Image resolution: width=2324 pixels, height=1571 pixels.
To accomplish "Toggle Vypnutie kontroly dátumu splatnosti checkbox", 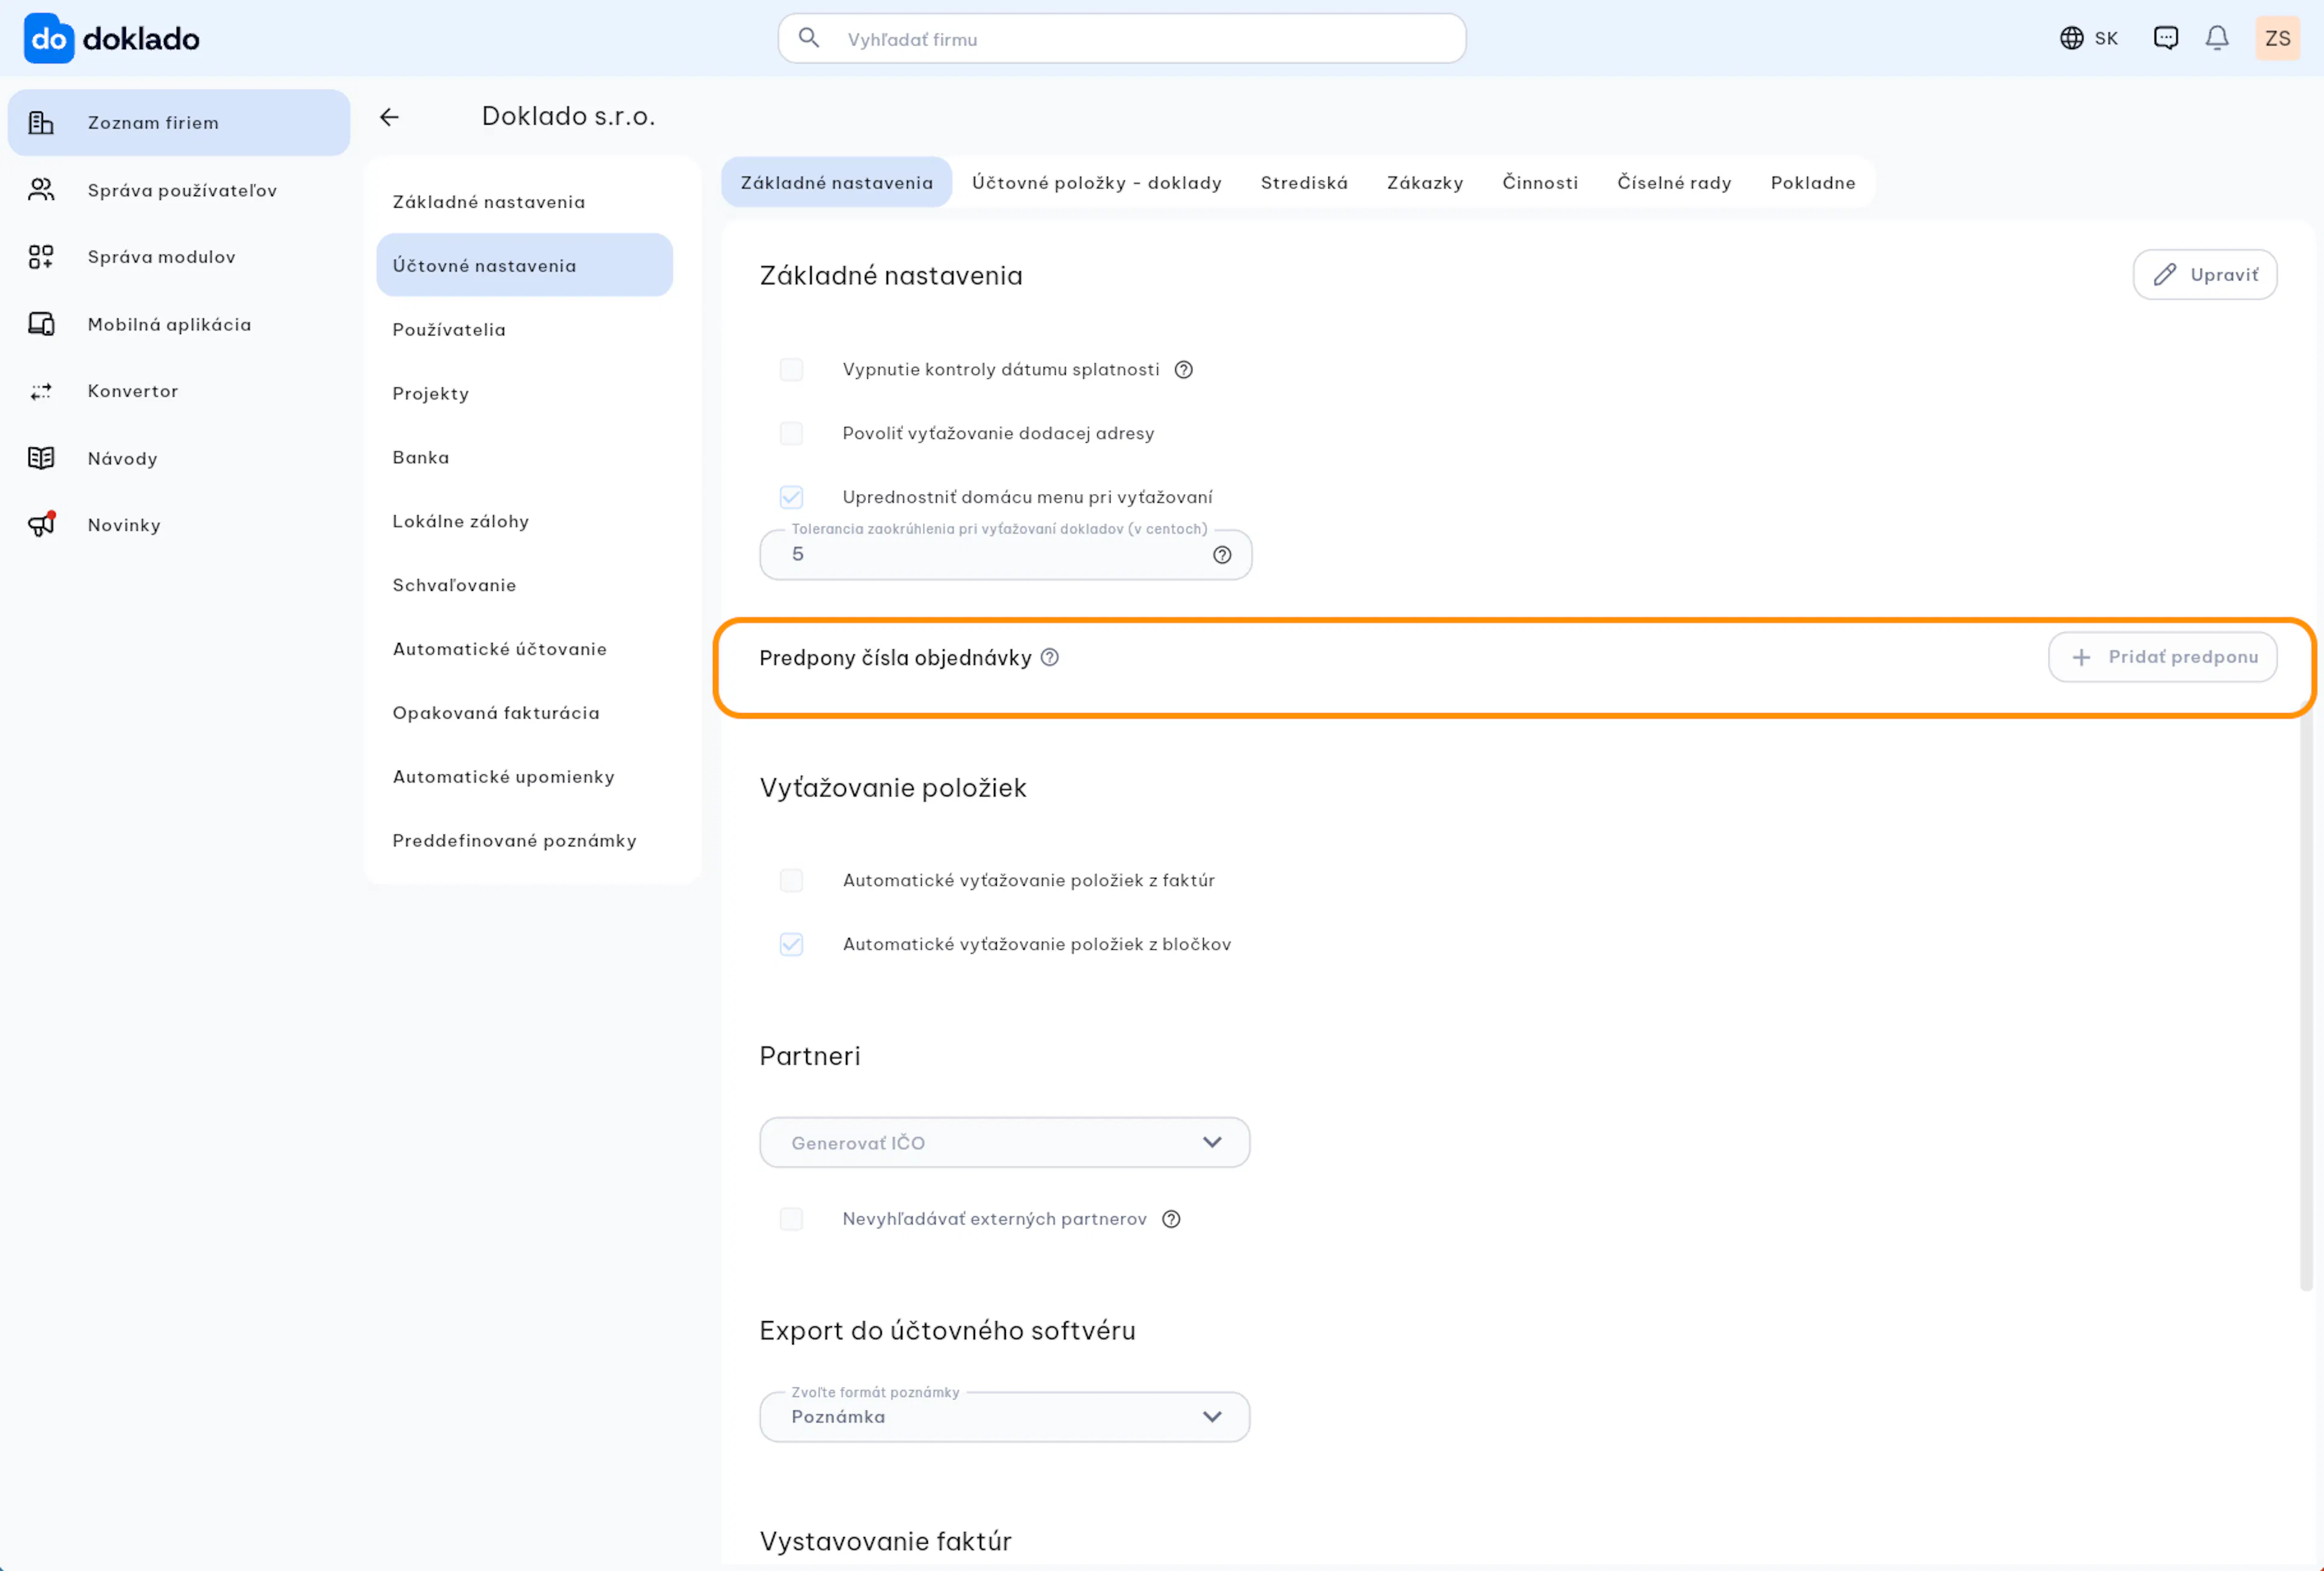I will 791,370.
